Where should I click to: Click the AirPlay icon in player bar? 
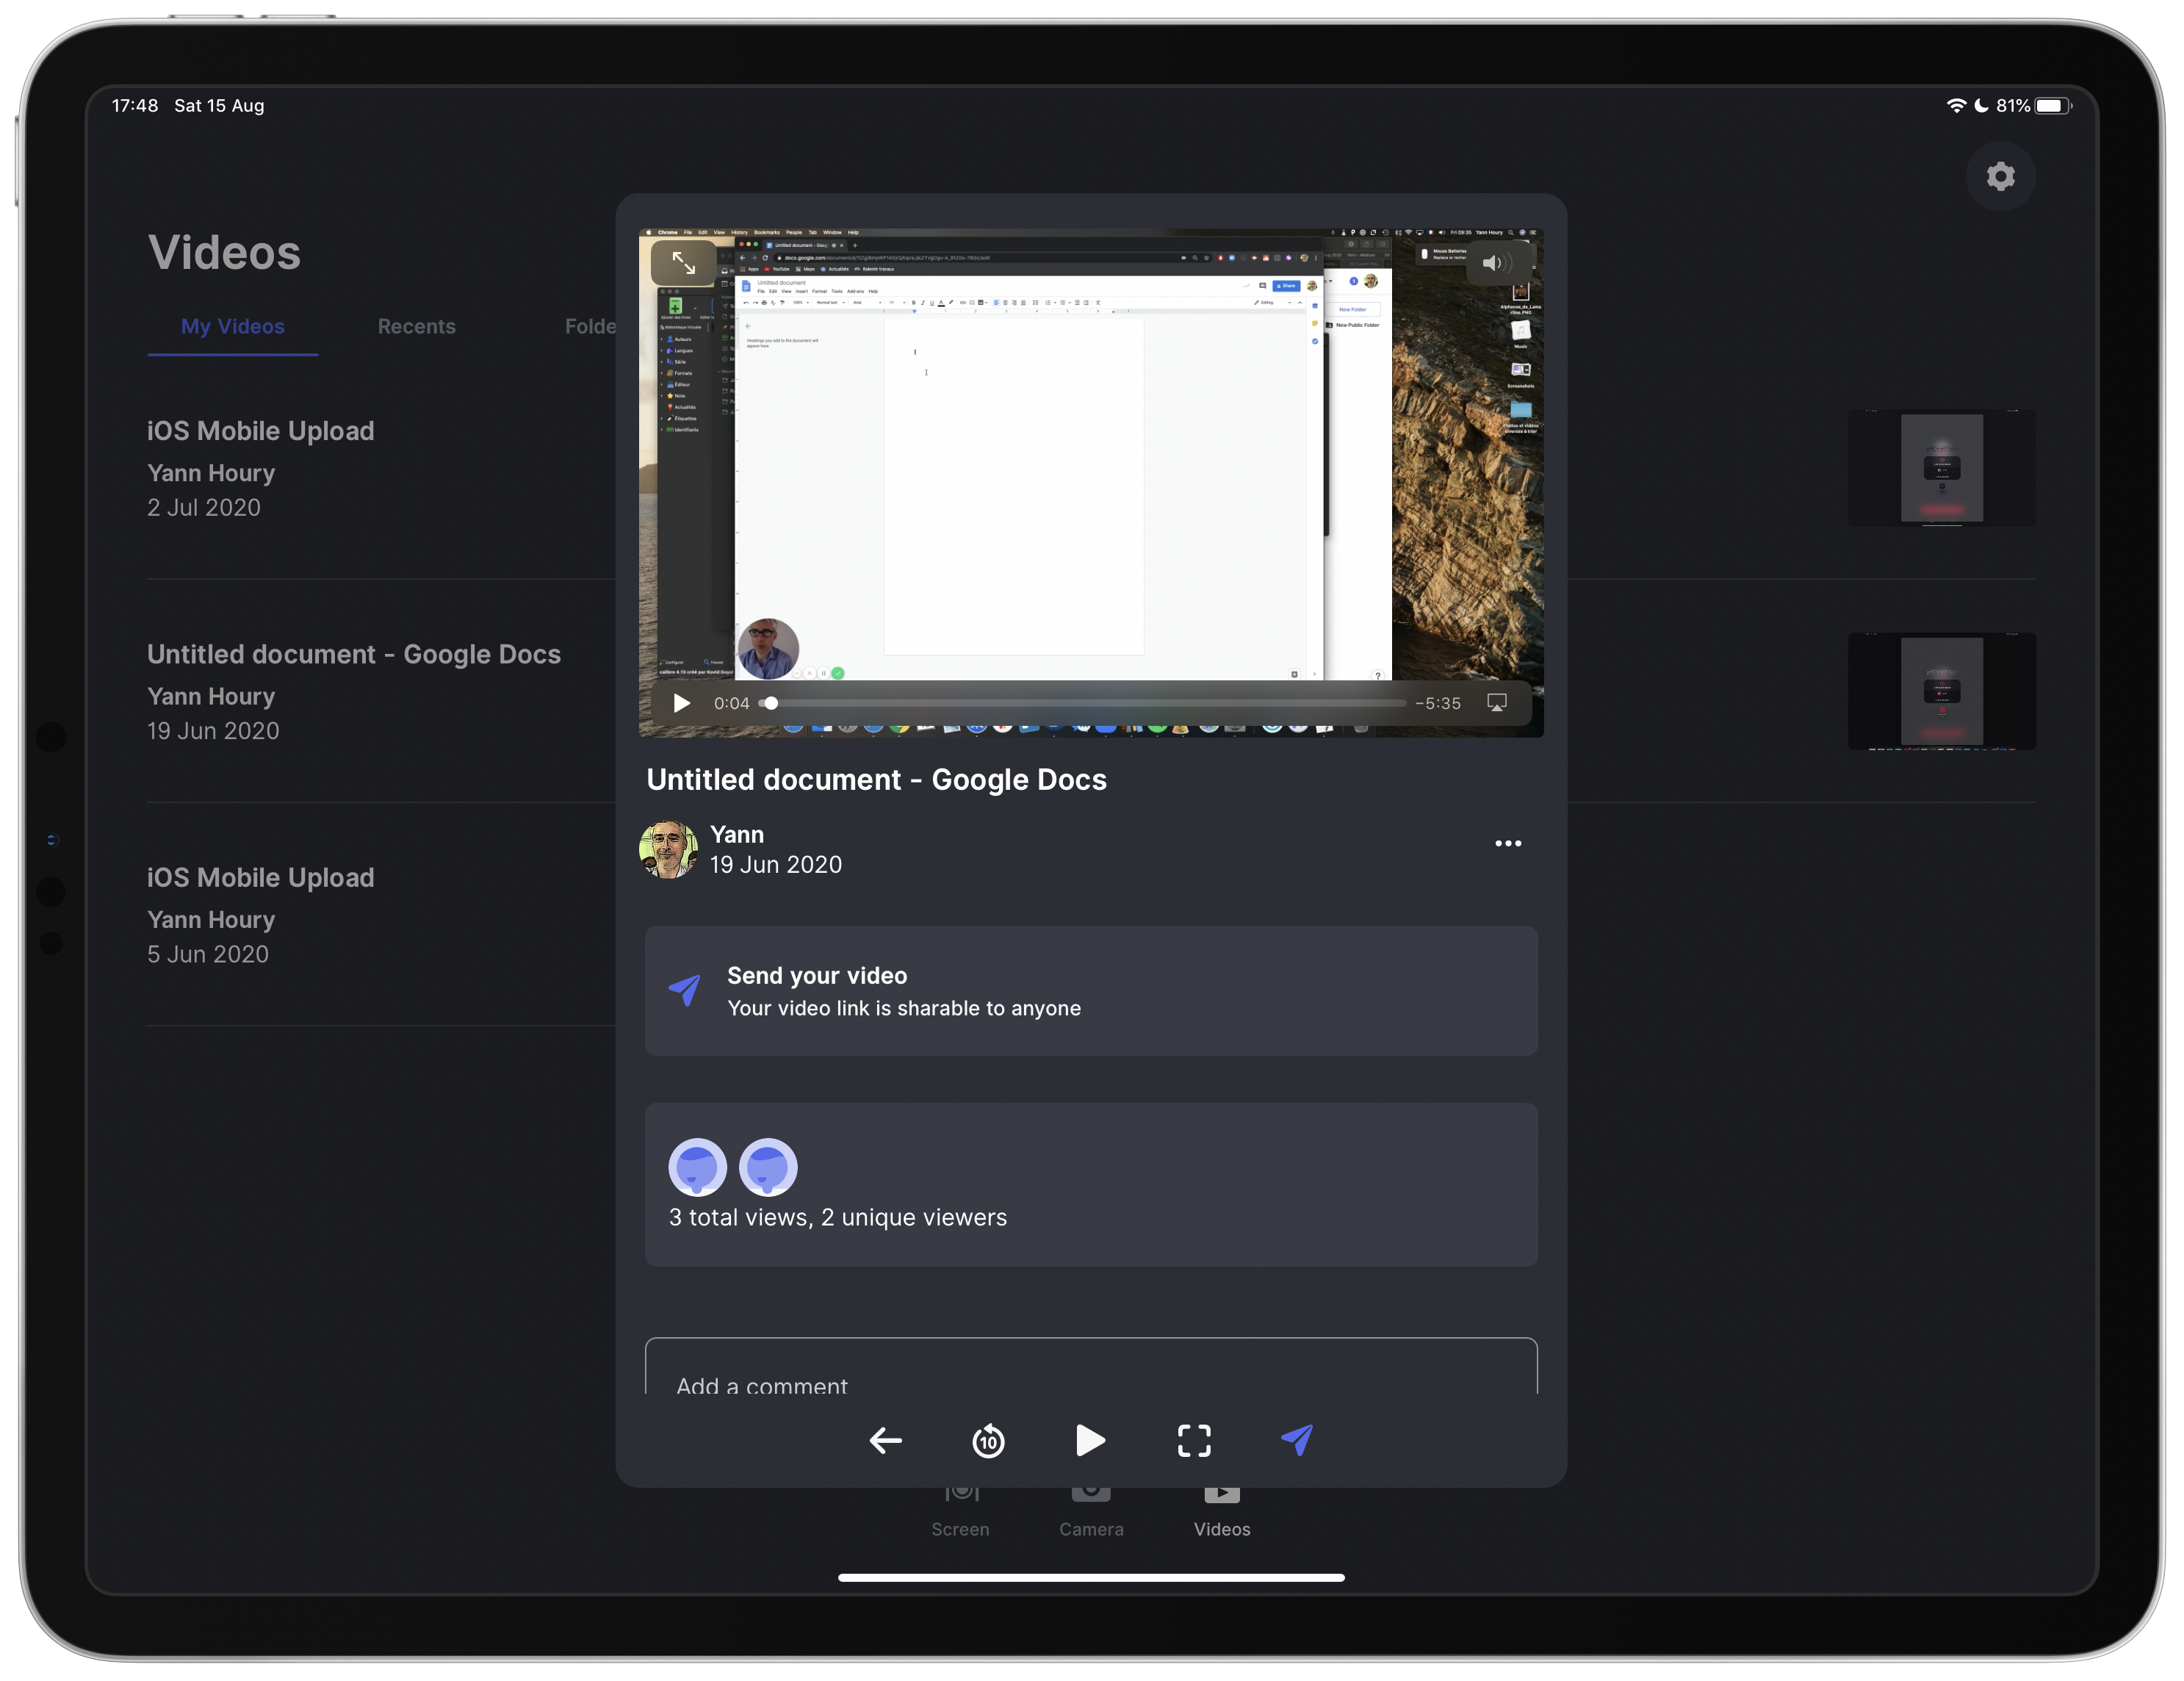(x=1496, y=703)
